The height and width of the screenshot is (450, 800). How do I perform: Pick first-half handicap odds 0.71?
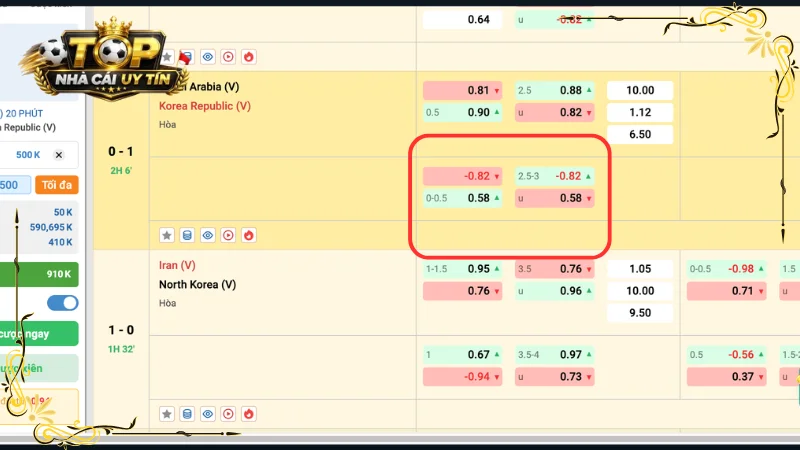coord(727,291)
